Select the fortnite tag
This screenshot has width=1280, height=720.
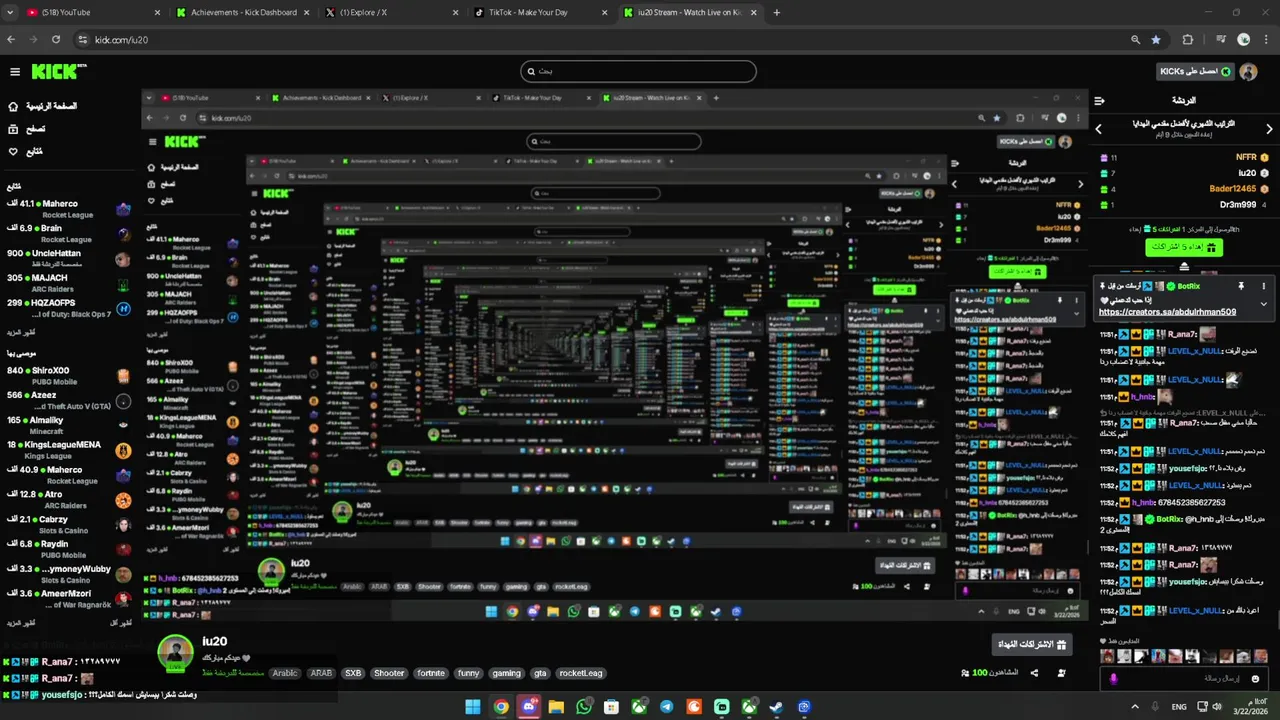pyautogui.click(x=431, y=673)
